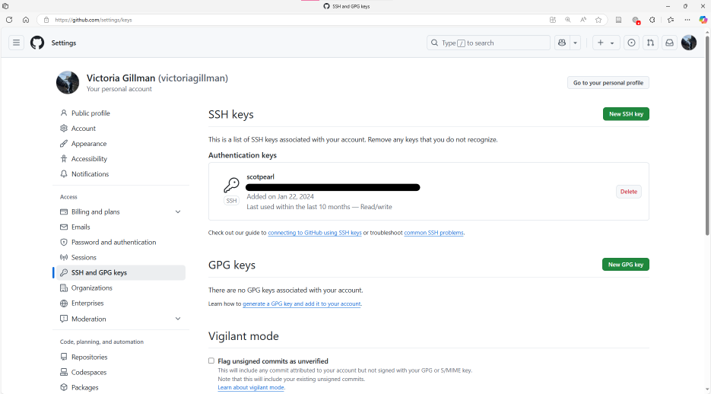View pull requests icon in header
The height and width of the screenshot is (394, 711).
tap(650, 43)
